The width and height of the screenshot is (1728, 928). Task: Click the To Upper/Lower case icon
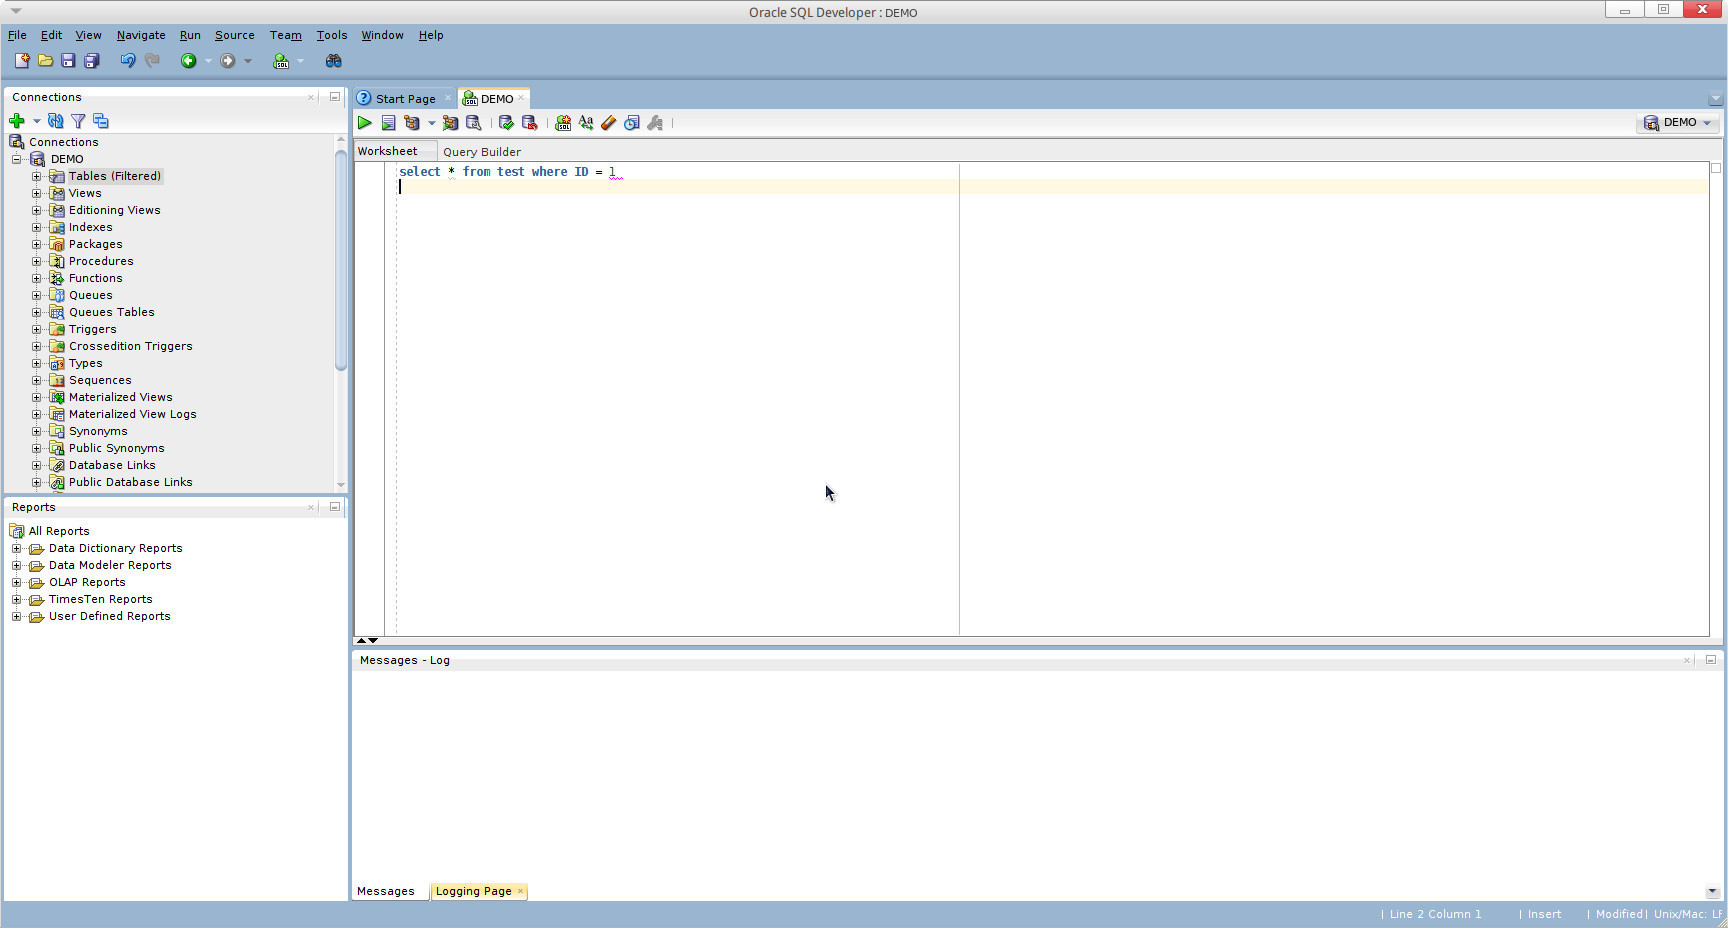586,123
